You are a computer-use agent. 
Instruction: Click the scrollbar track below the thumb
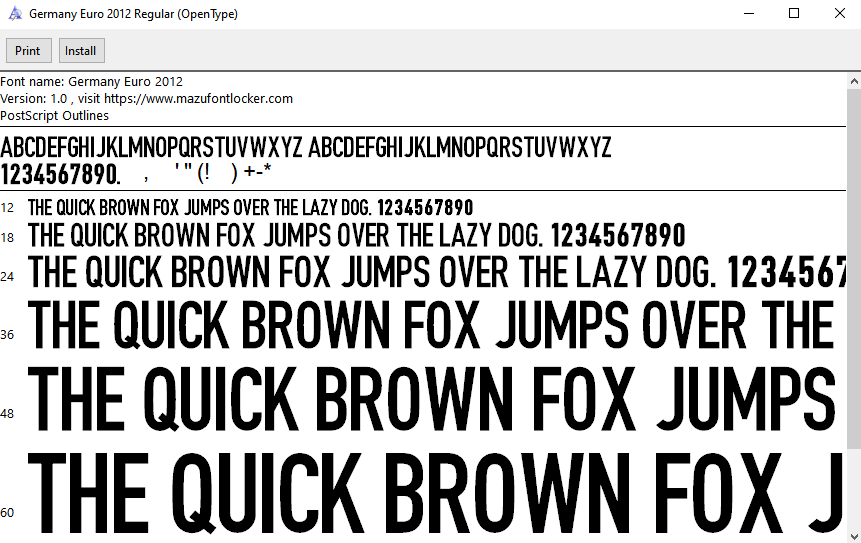coord(853,490)
